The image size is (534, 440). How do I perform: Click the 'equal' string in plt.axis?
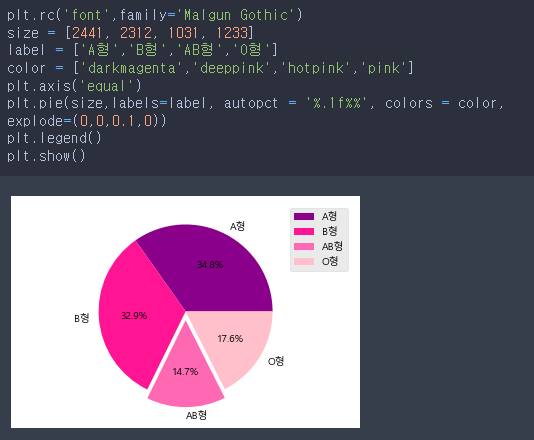coord(106,86)
